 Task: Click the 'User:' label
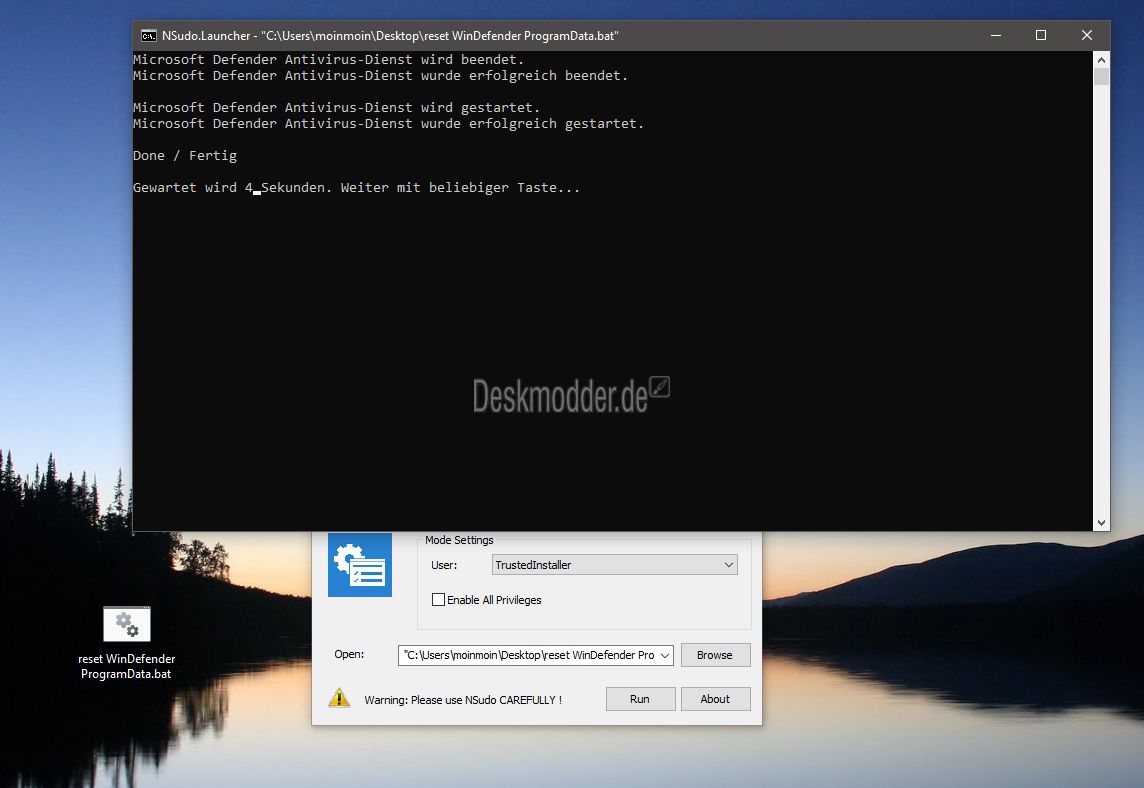(x=444, y=565)
